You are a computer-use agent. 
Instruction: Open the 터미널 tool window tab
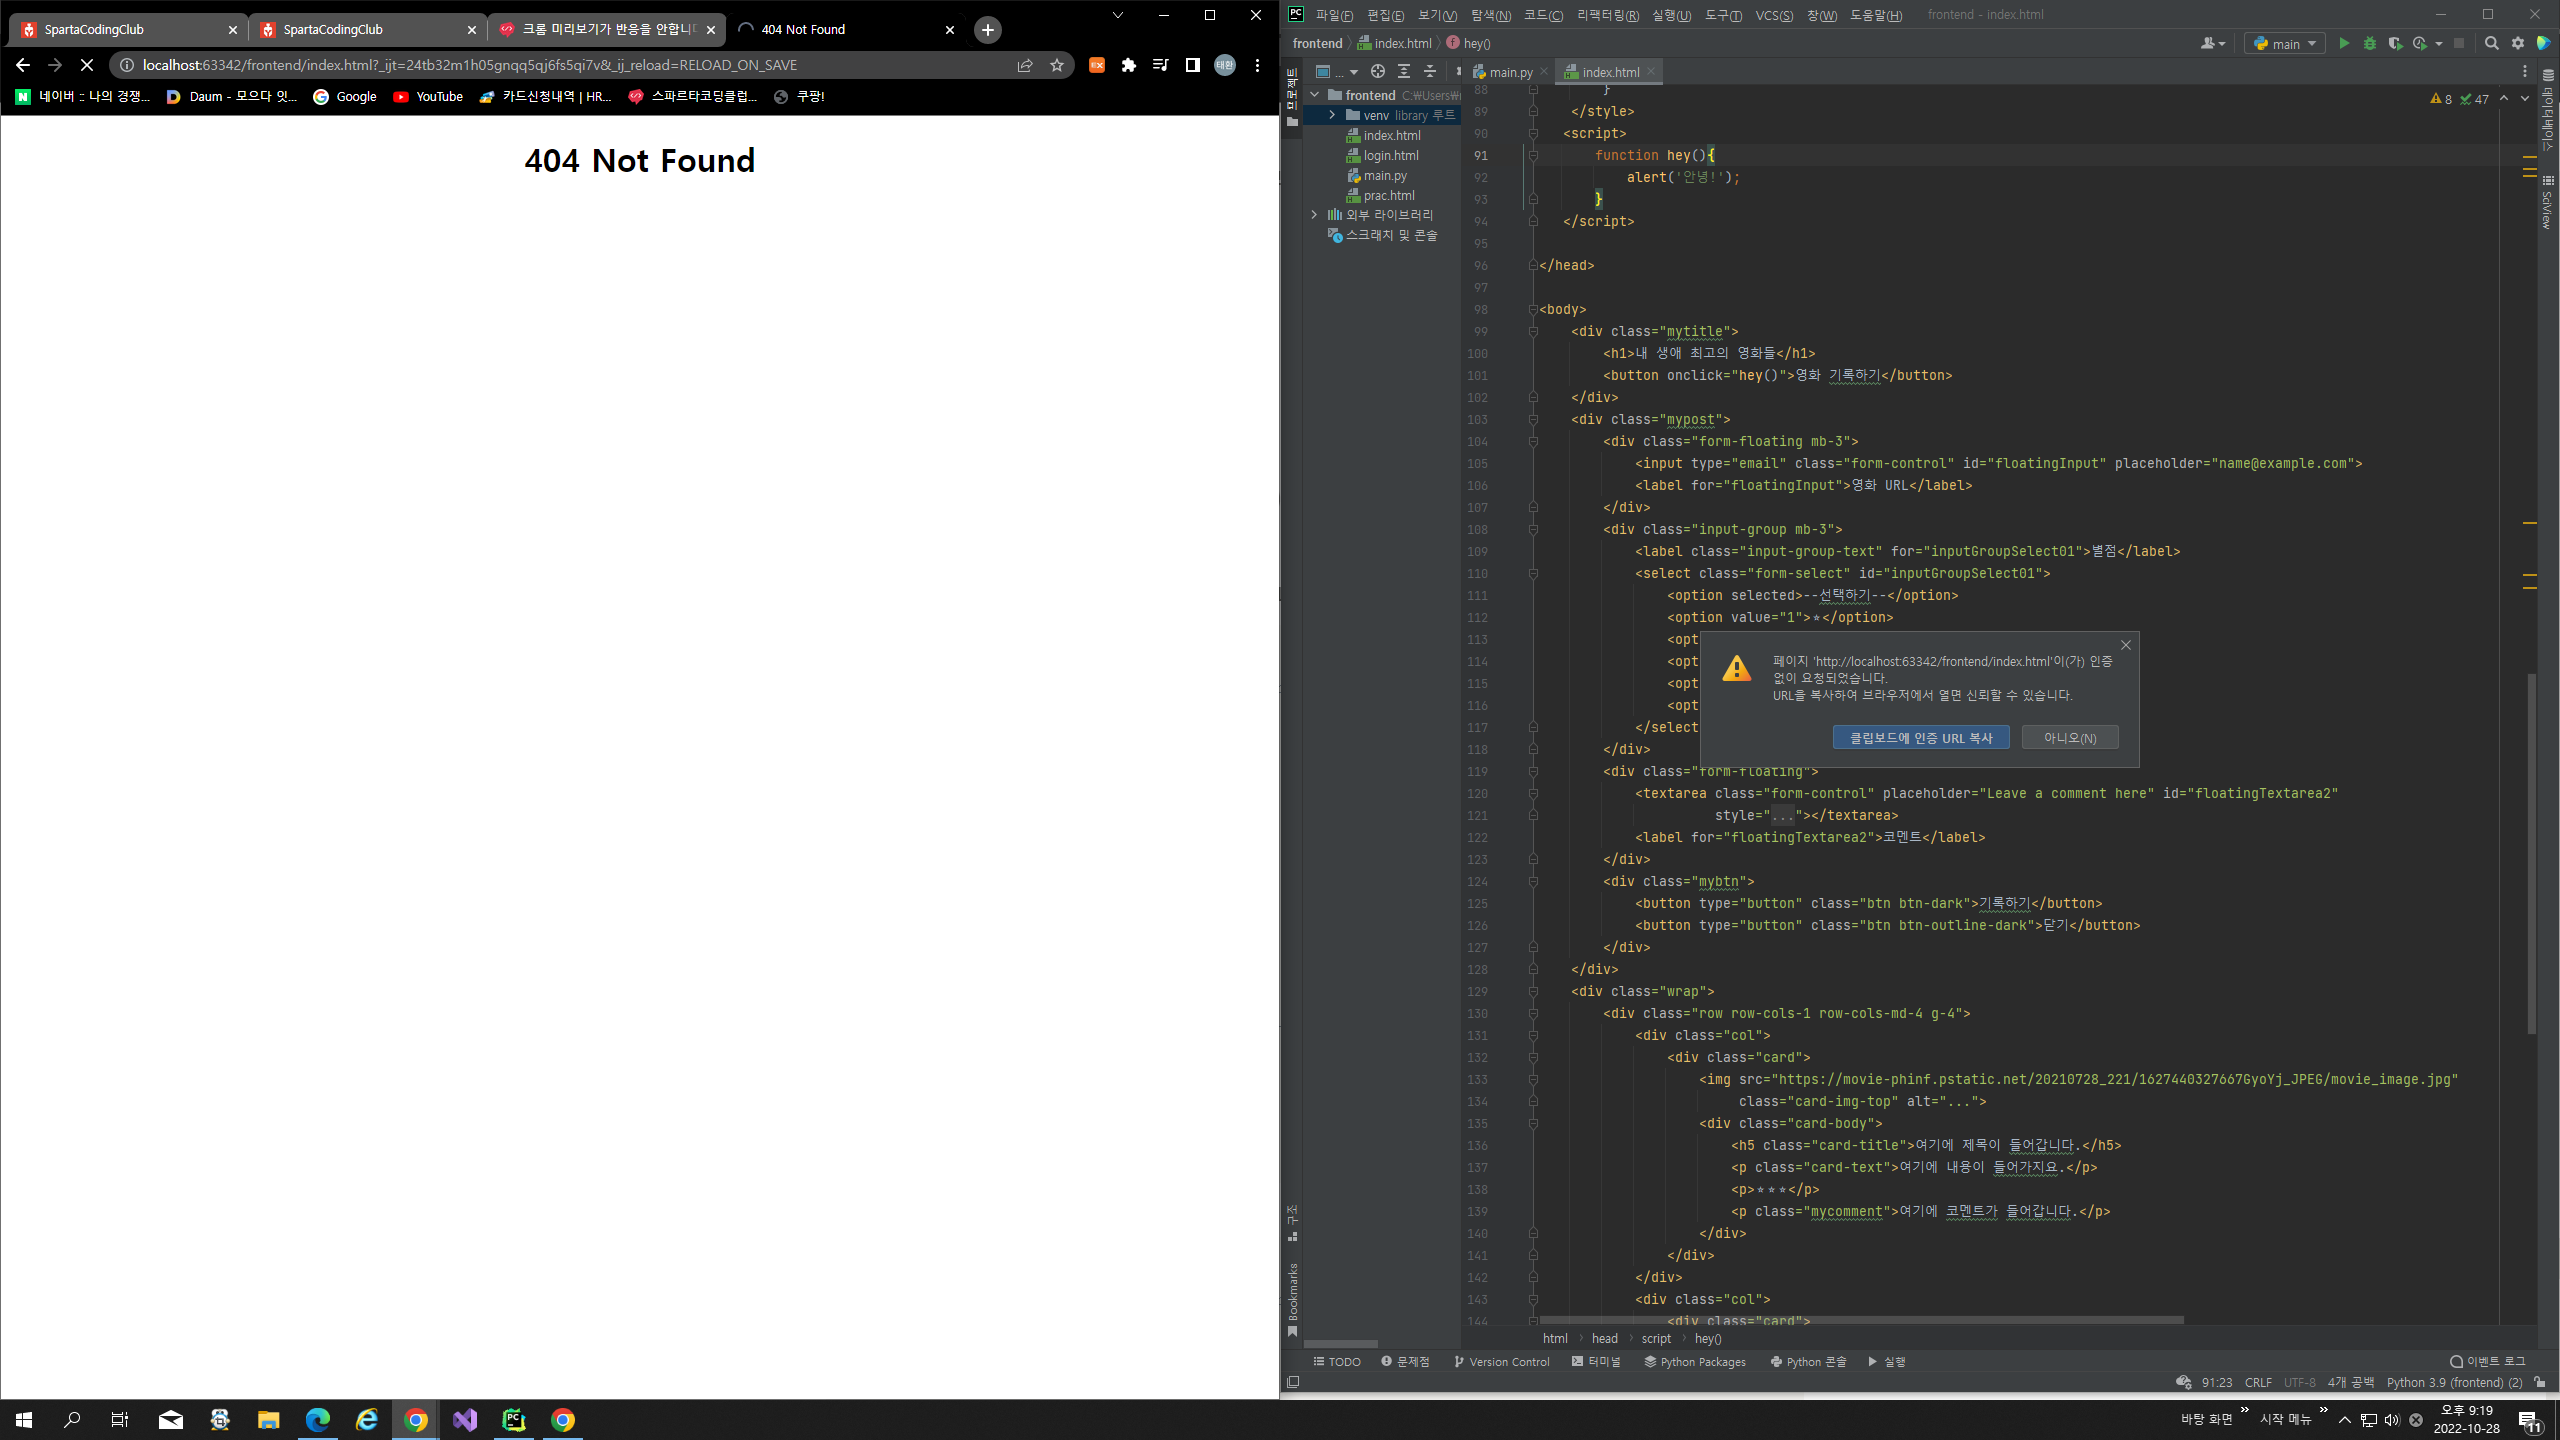1596,1362
